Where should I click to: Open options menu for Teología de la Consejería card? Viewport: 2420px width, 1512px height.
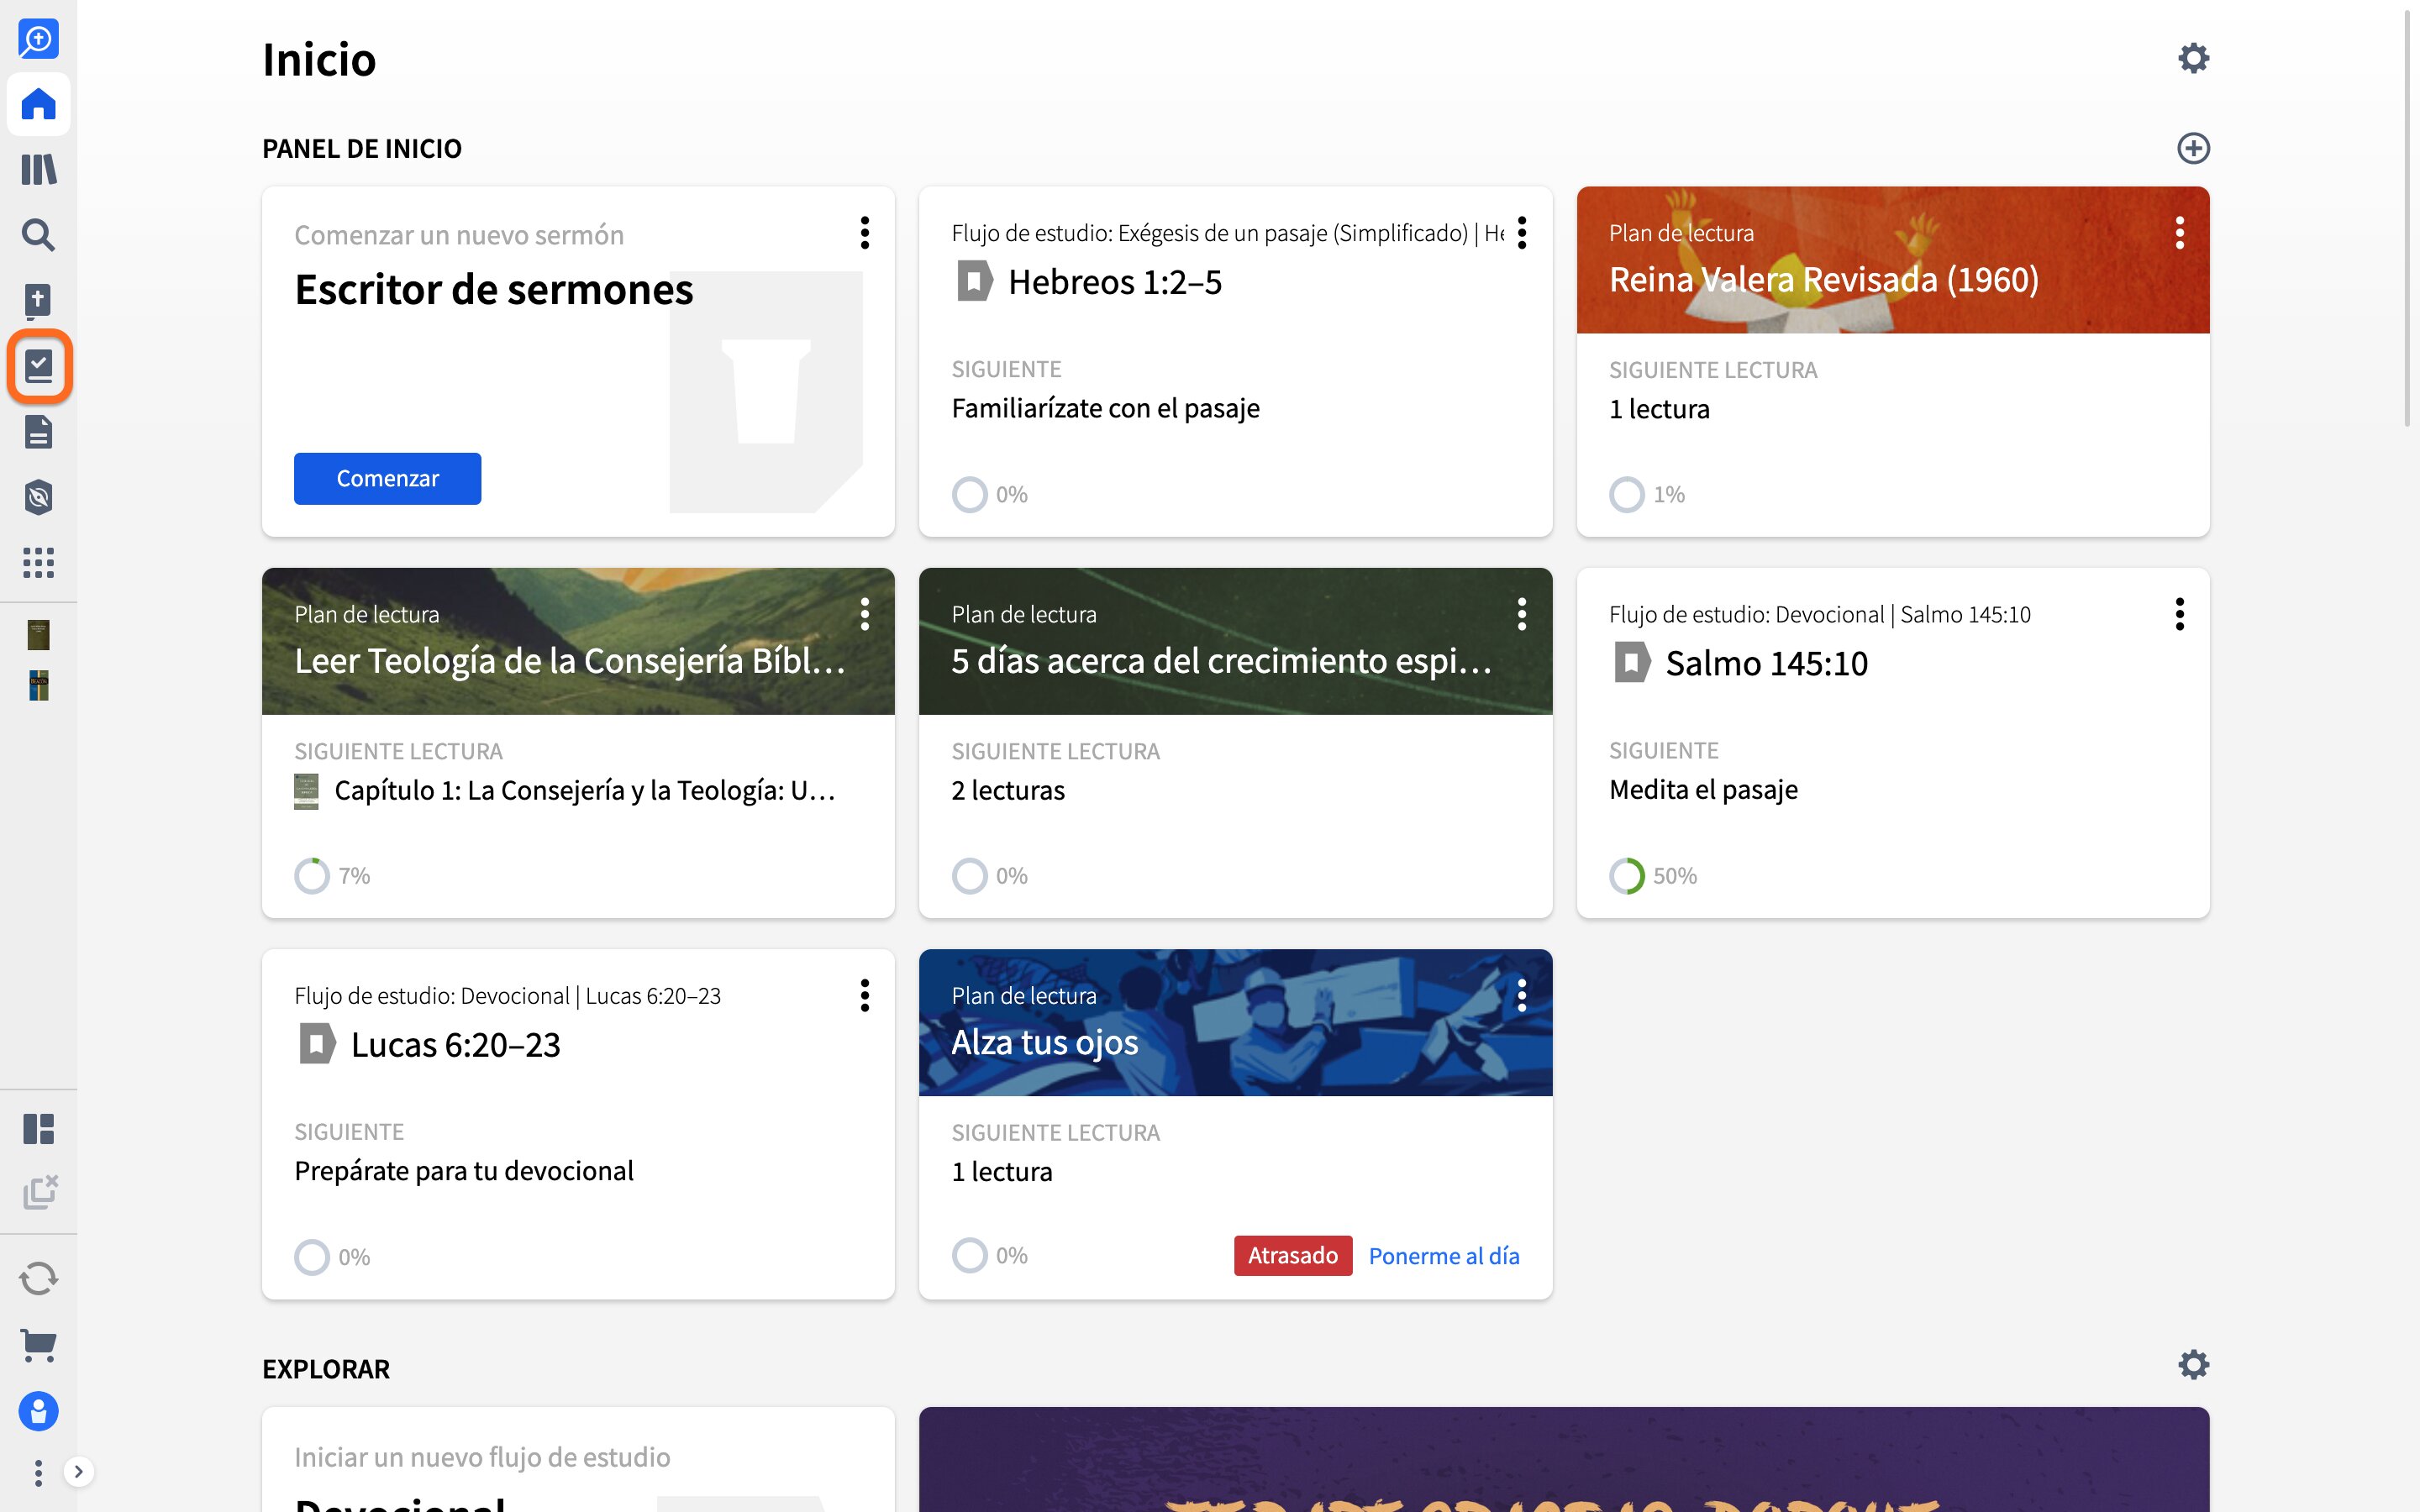[x=864, y=614]
